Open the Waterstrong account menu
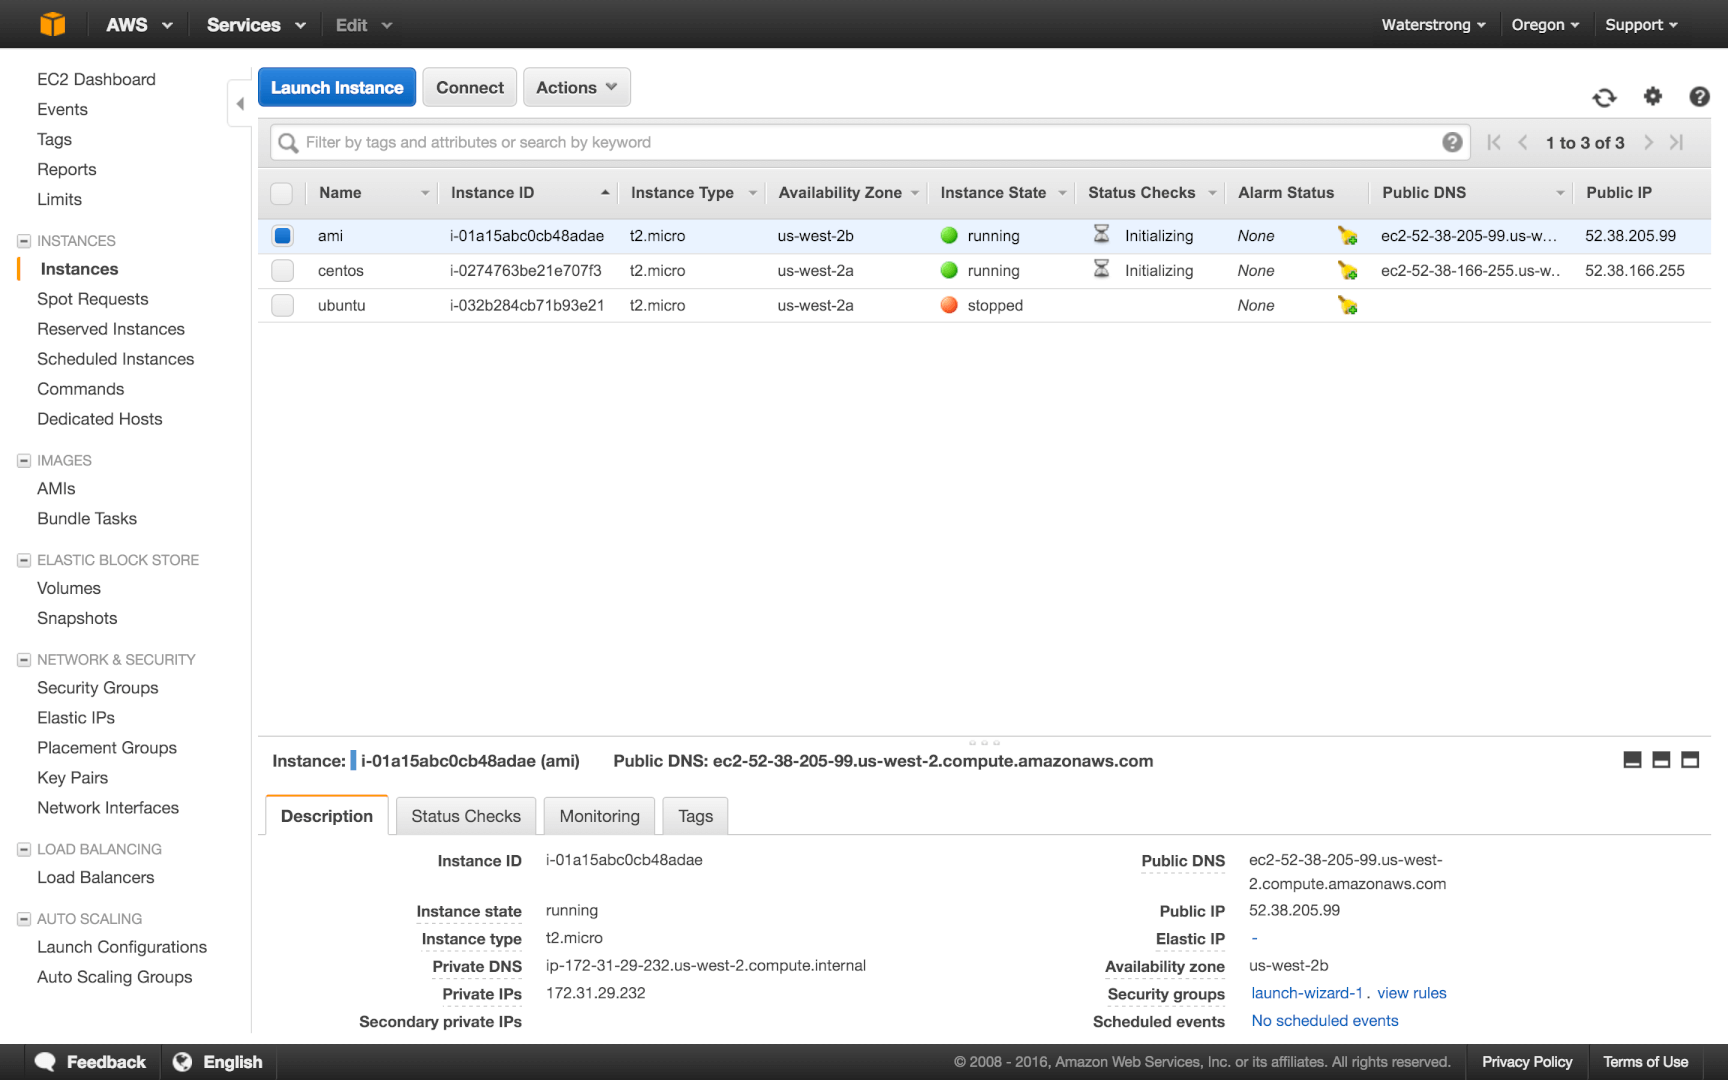Screen dimensions: 1728x1080 [1433, 25]
